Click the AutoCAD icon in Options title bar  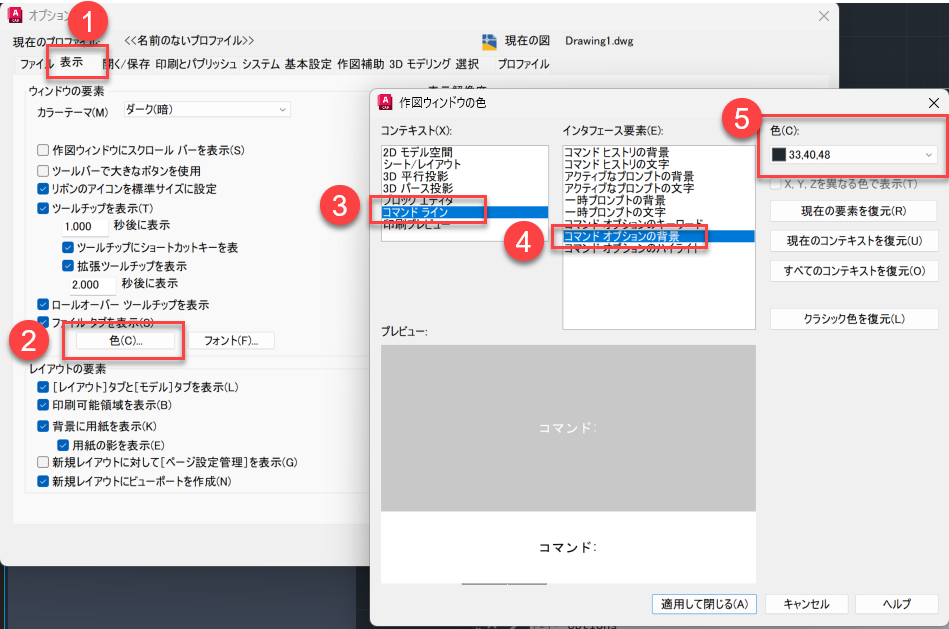(x=15, y=15)
